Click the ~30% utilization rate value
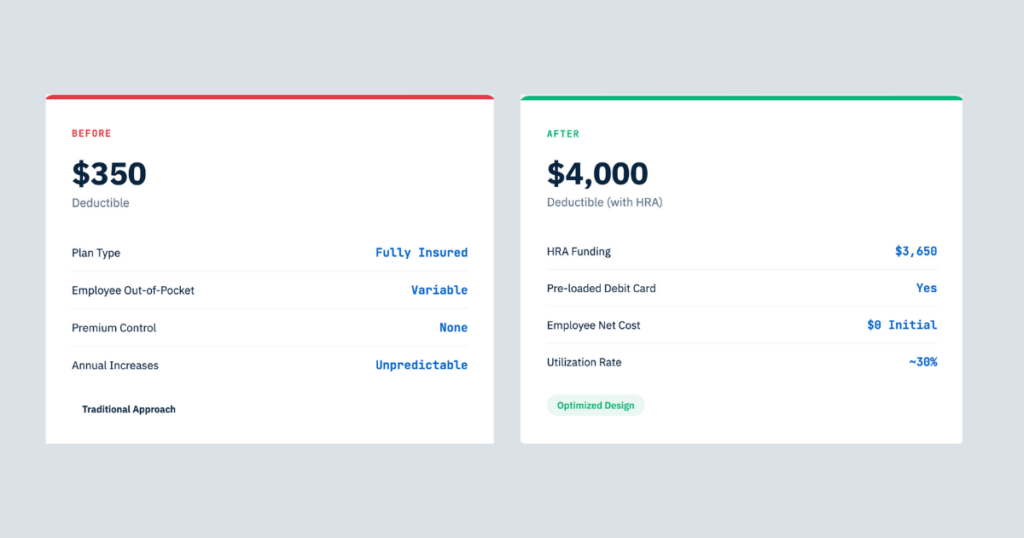The width and height of the screenshot is (1024, 538). pos(923,362)
